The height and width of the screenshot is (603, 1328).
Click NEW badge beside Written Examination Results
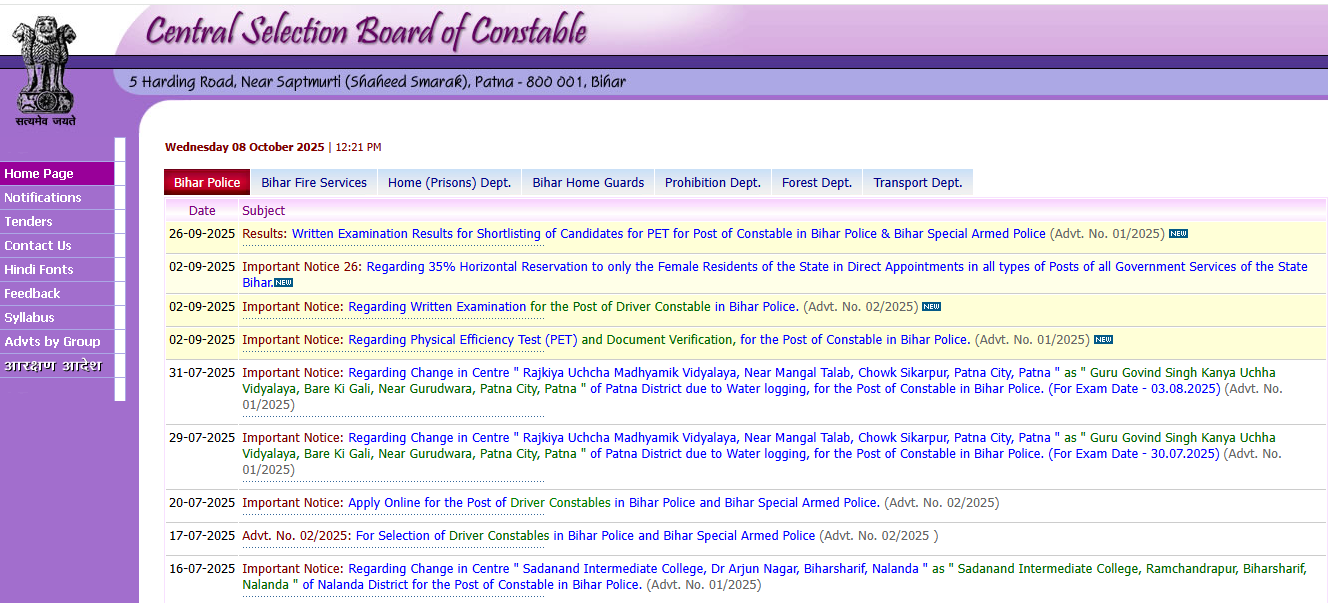click(1178, 234)
